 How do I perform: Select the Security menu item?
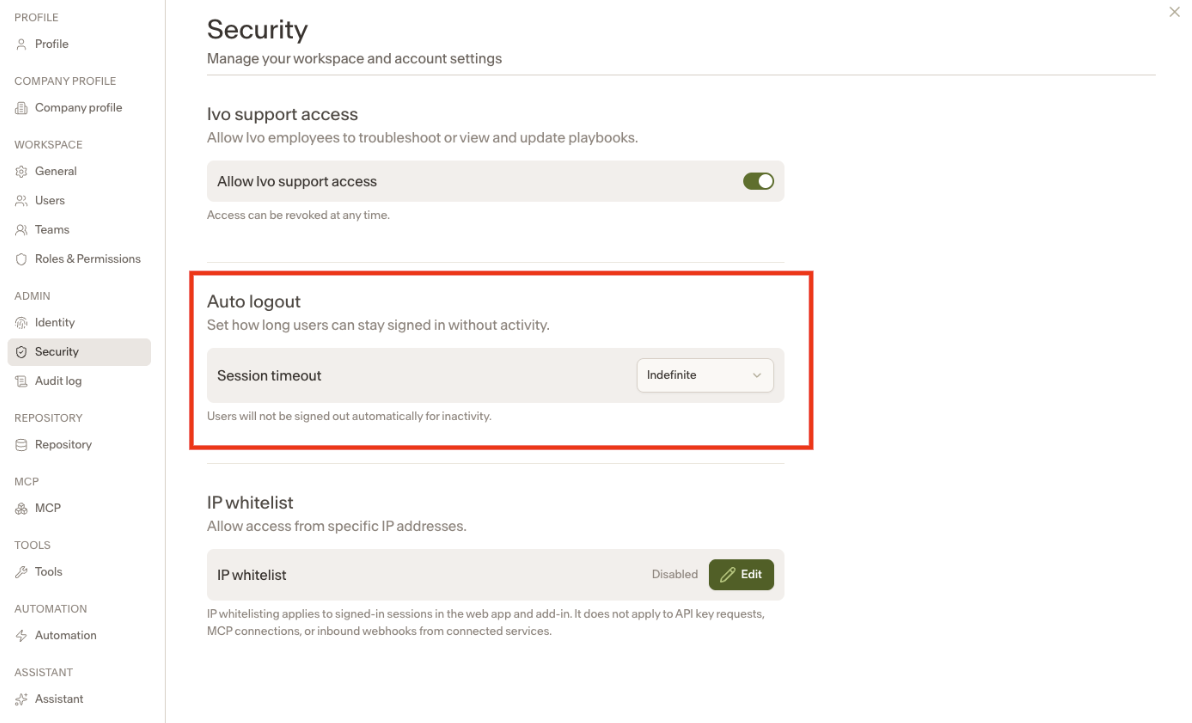[79, 352]
